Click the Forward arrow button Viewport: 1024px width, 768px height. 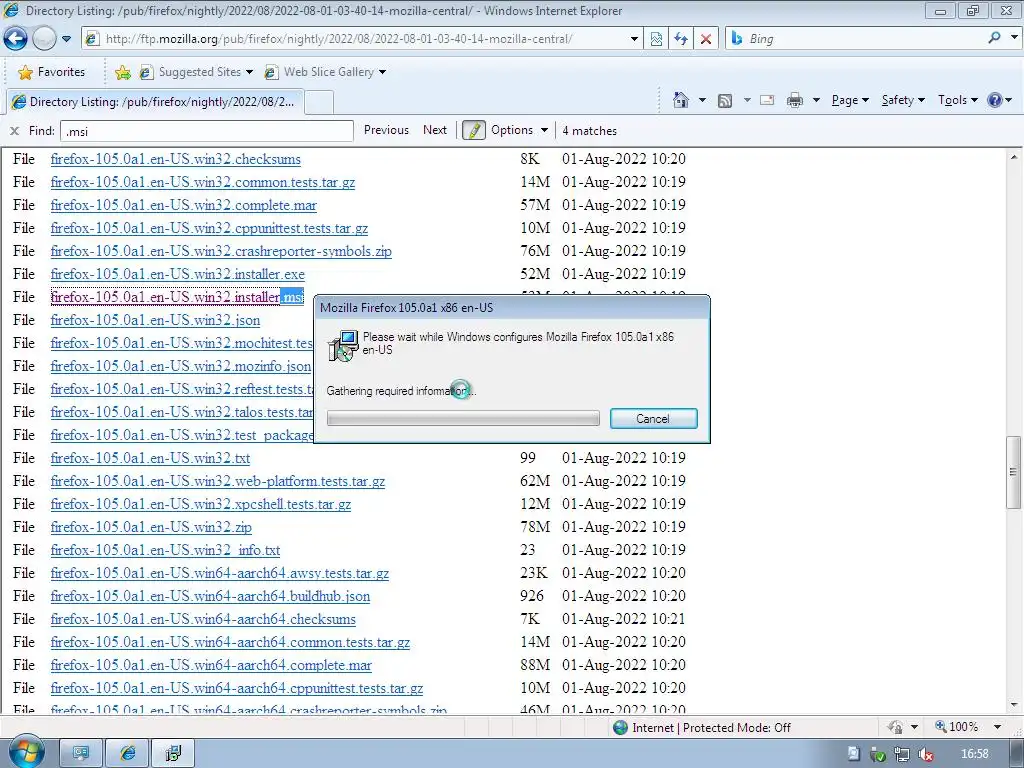click(x=44, y=39)
